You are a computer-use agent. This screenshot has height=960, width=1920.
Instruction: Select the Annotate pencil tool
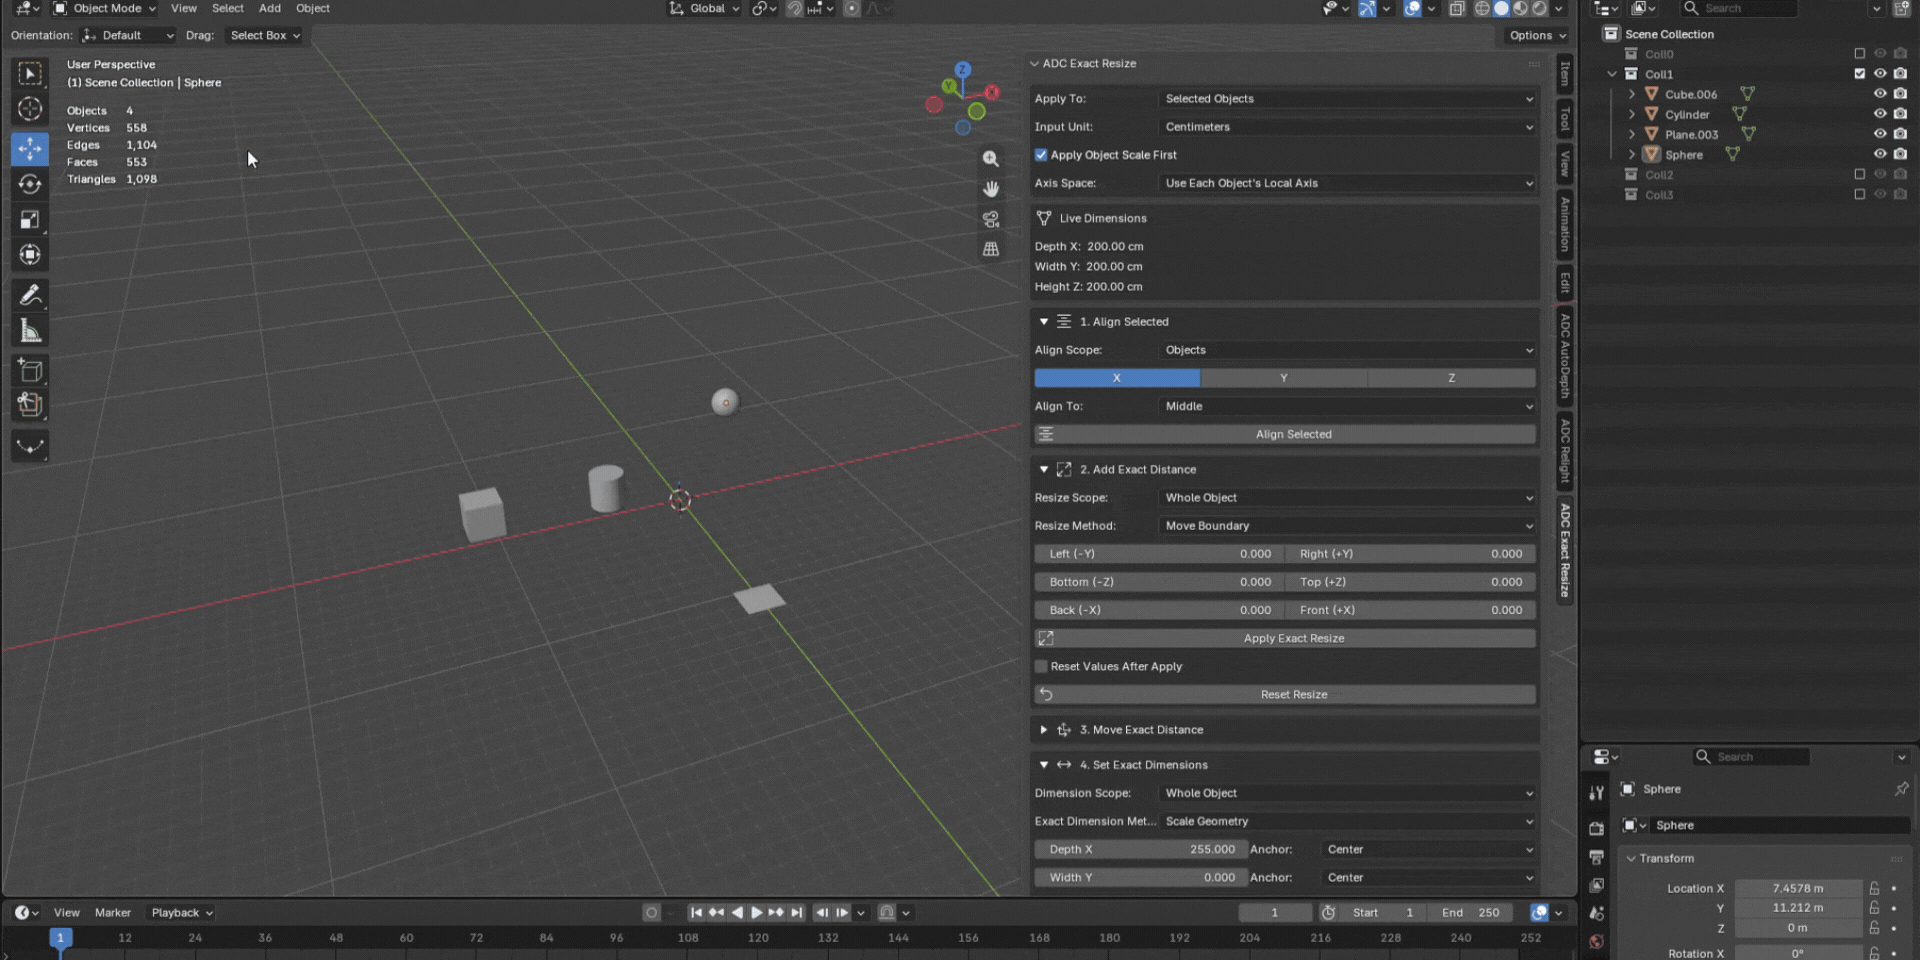30,295
